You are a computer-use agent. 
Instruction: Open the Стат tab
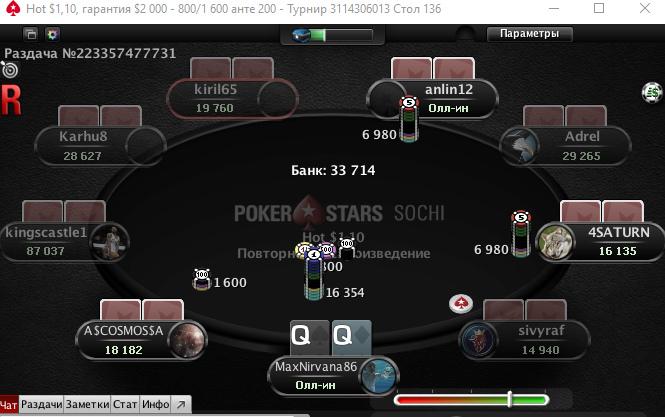(125, 404)
